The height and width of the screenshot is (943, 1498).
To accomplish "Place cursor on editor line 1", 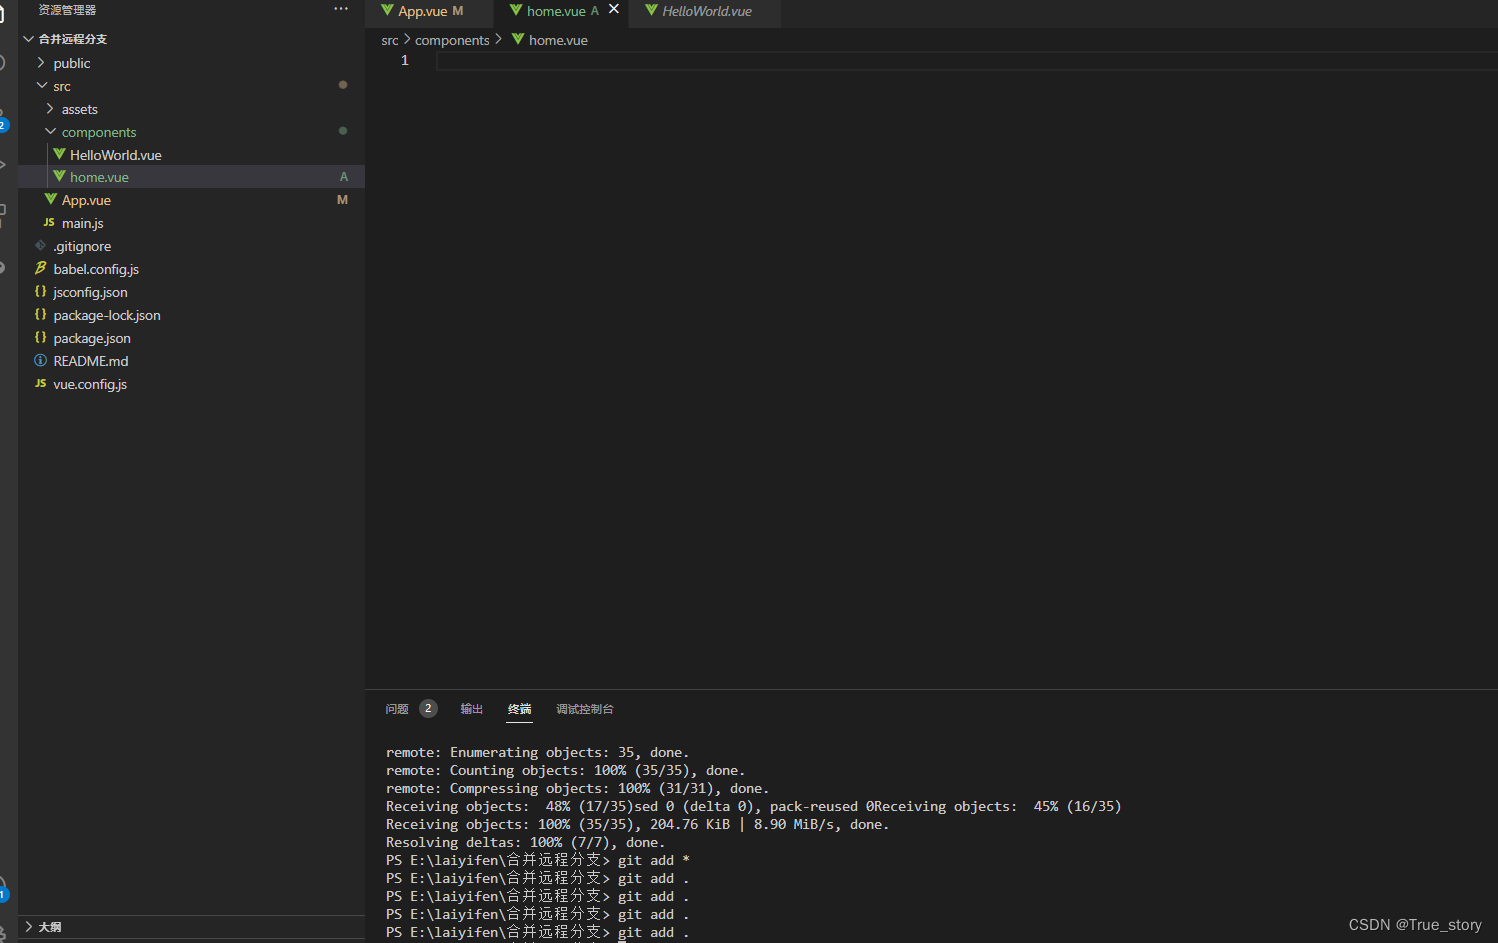I will 965,61.
